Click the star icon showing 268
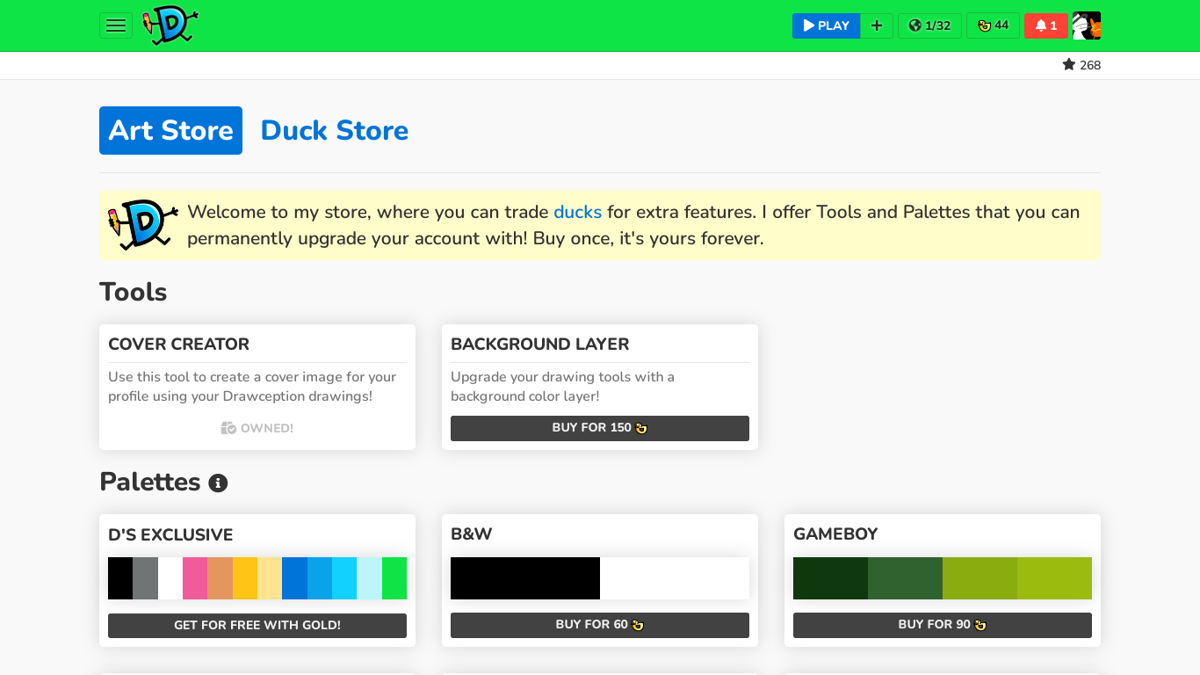The image size is (1200, 675). 1081,64
